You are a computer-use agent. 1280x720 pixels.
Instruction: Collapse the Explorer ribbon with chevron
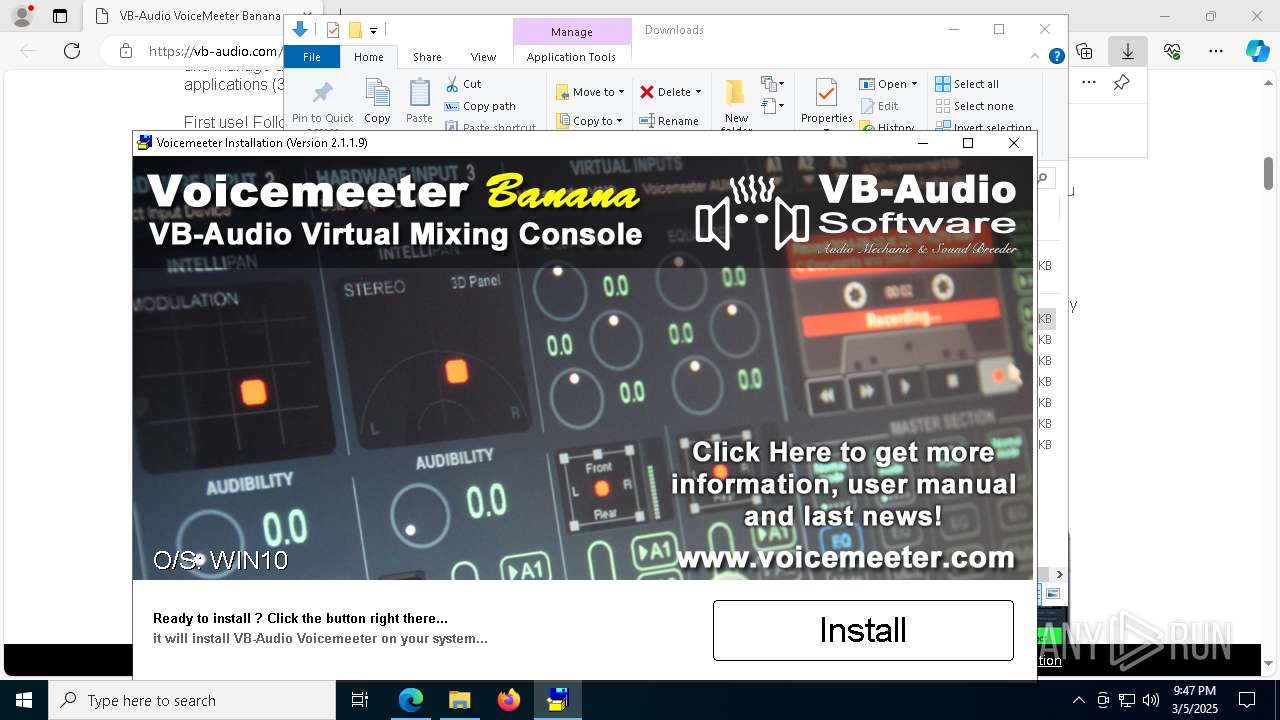click(x=1035, y=57)
